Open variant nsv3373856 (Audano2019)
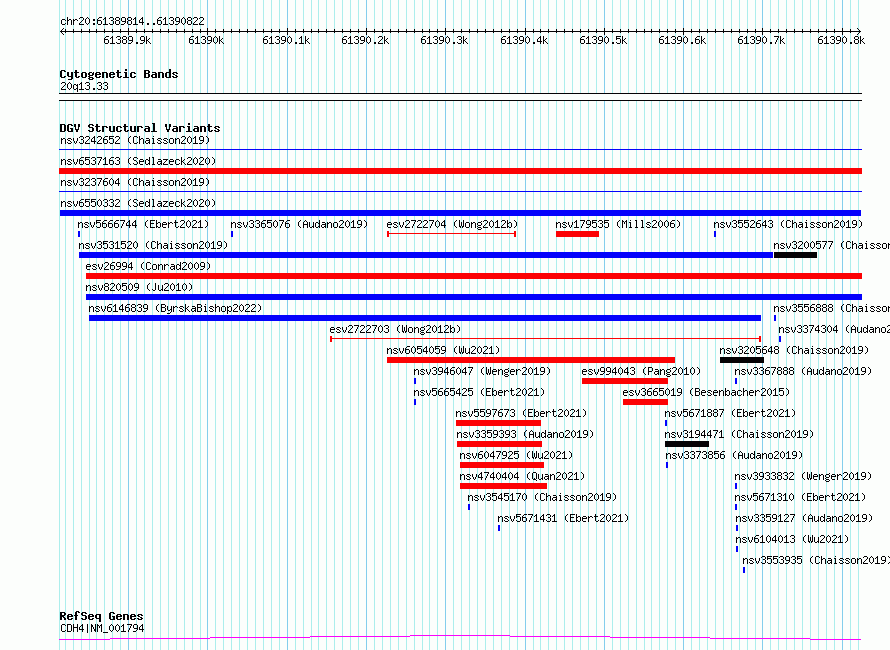The image size is (890, 650). click(734, 455)
